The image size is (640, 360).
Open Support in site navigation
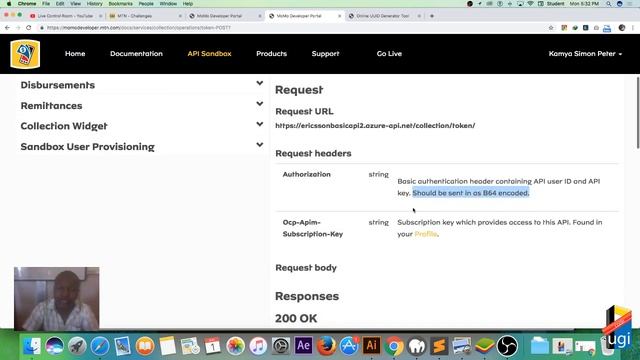coord(325,53)
